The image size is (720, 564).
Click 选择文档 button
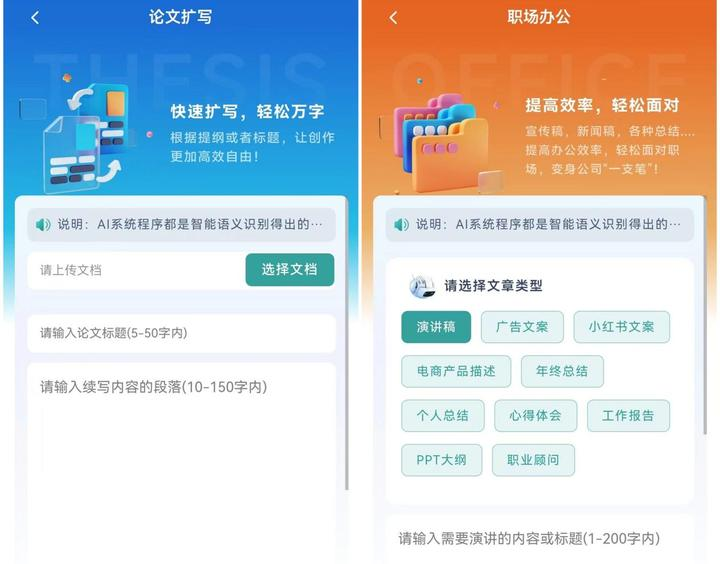(290, 270)
